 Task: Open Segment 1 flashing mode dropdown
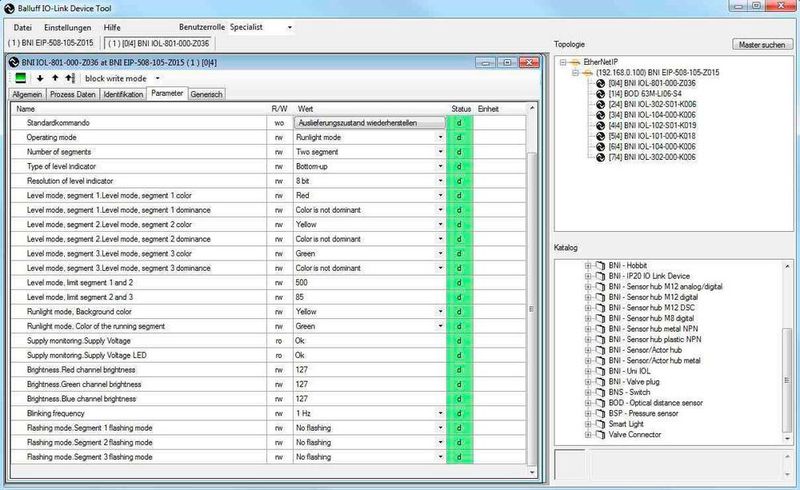[x=441, y=428]
